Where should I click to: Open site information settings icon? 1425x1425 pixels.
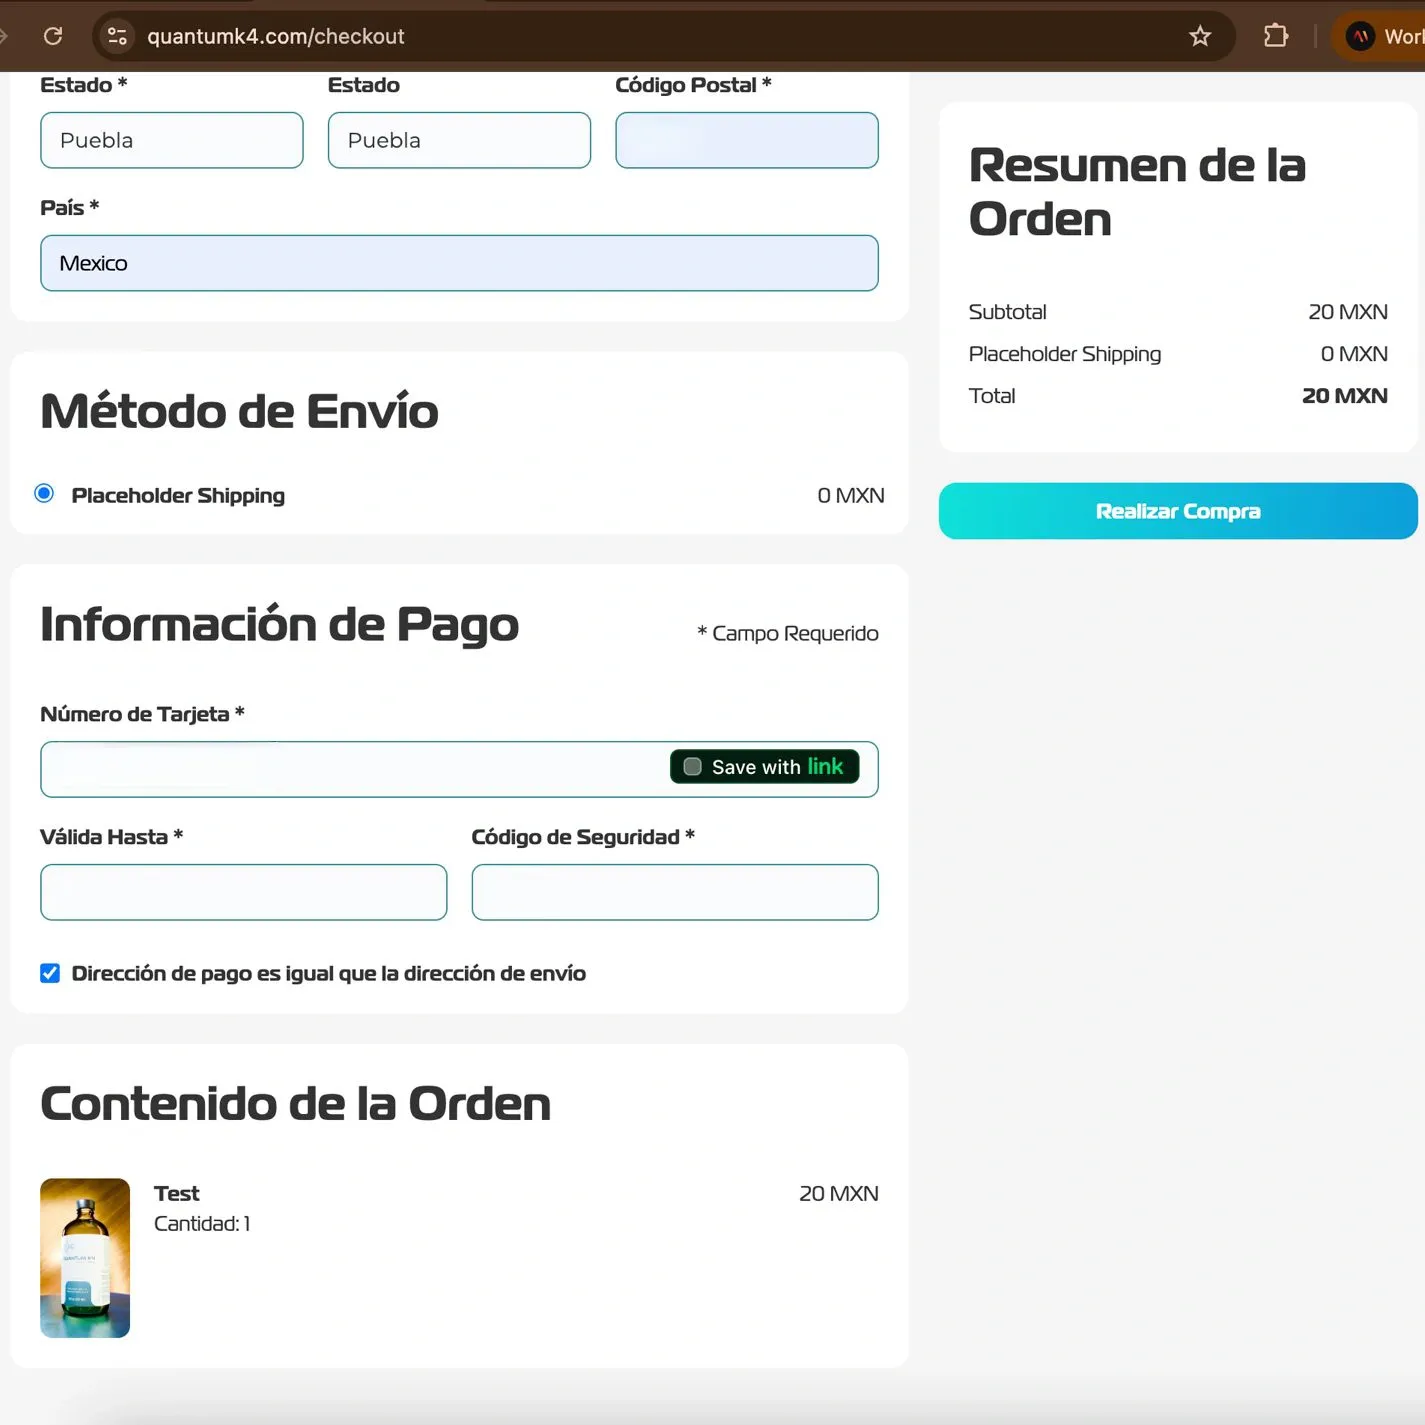[117, 36]
